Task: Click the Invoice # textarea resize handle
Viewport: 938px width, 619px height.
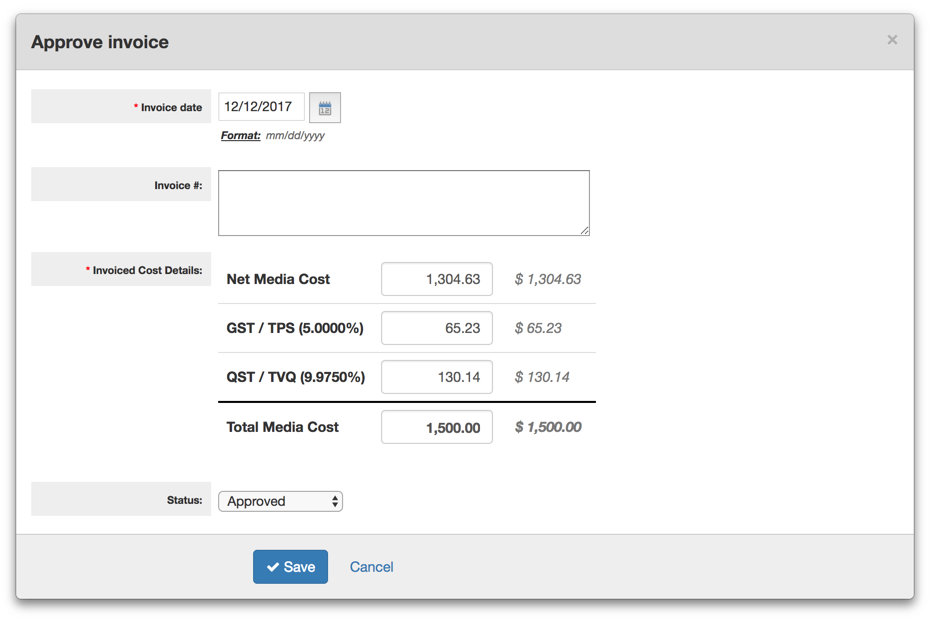Action: (585, 231)
